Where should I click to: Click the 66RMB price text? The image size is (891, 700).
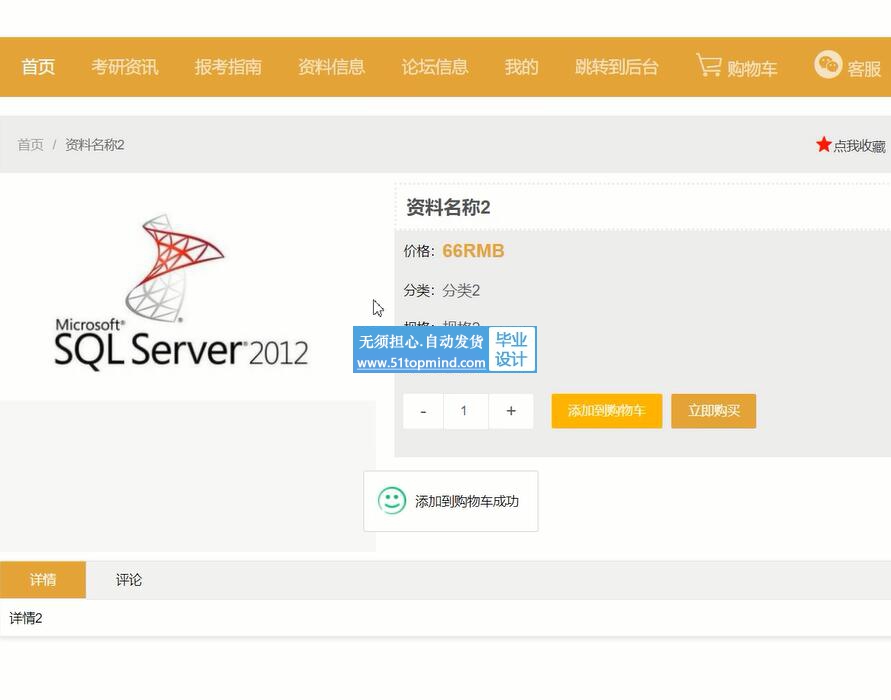pyautogui.click(x=473, y=251)
